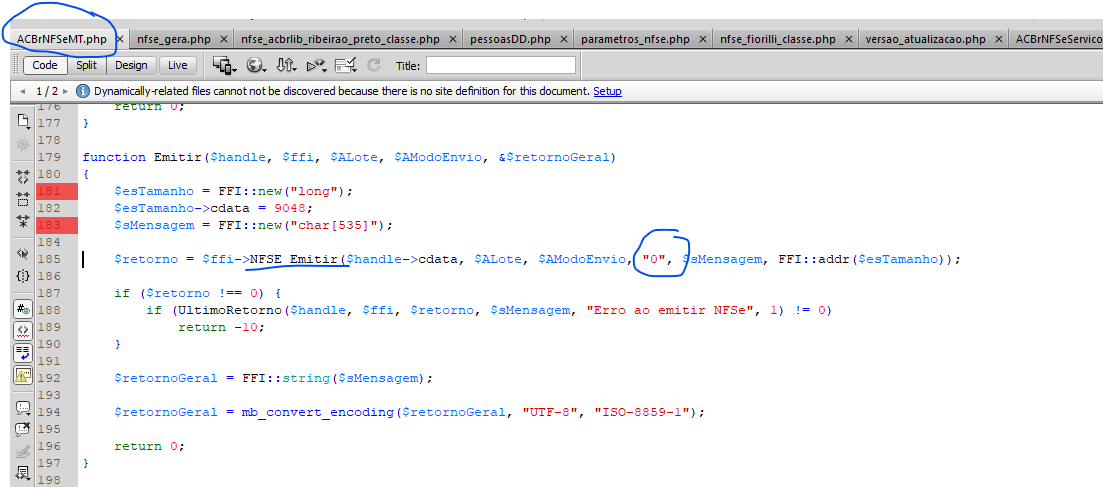This screenshot has height=487, width=1103.
Task: Click NFSE_Emitir in line 185
Action: [294, 259]
